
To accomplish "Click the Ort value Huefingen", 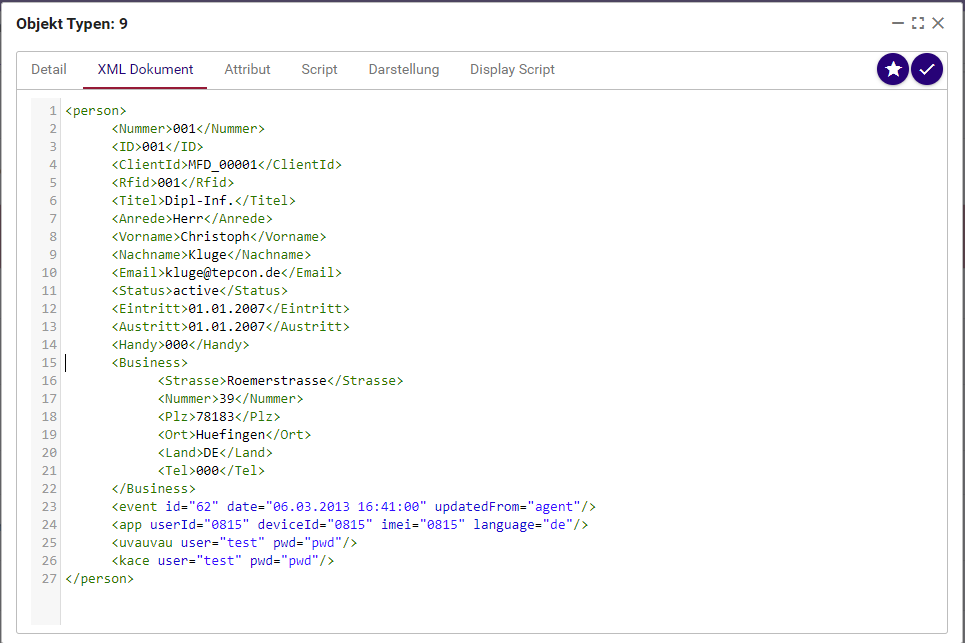I will point(230,435).
